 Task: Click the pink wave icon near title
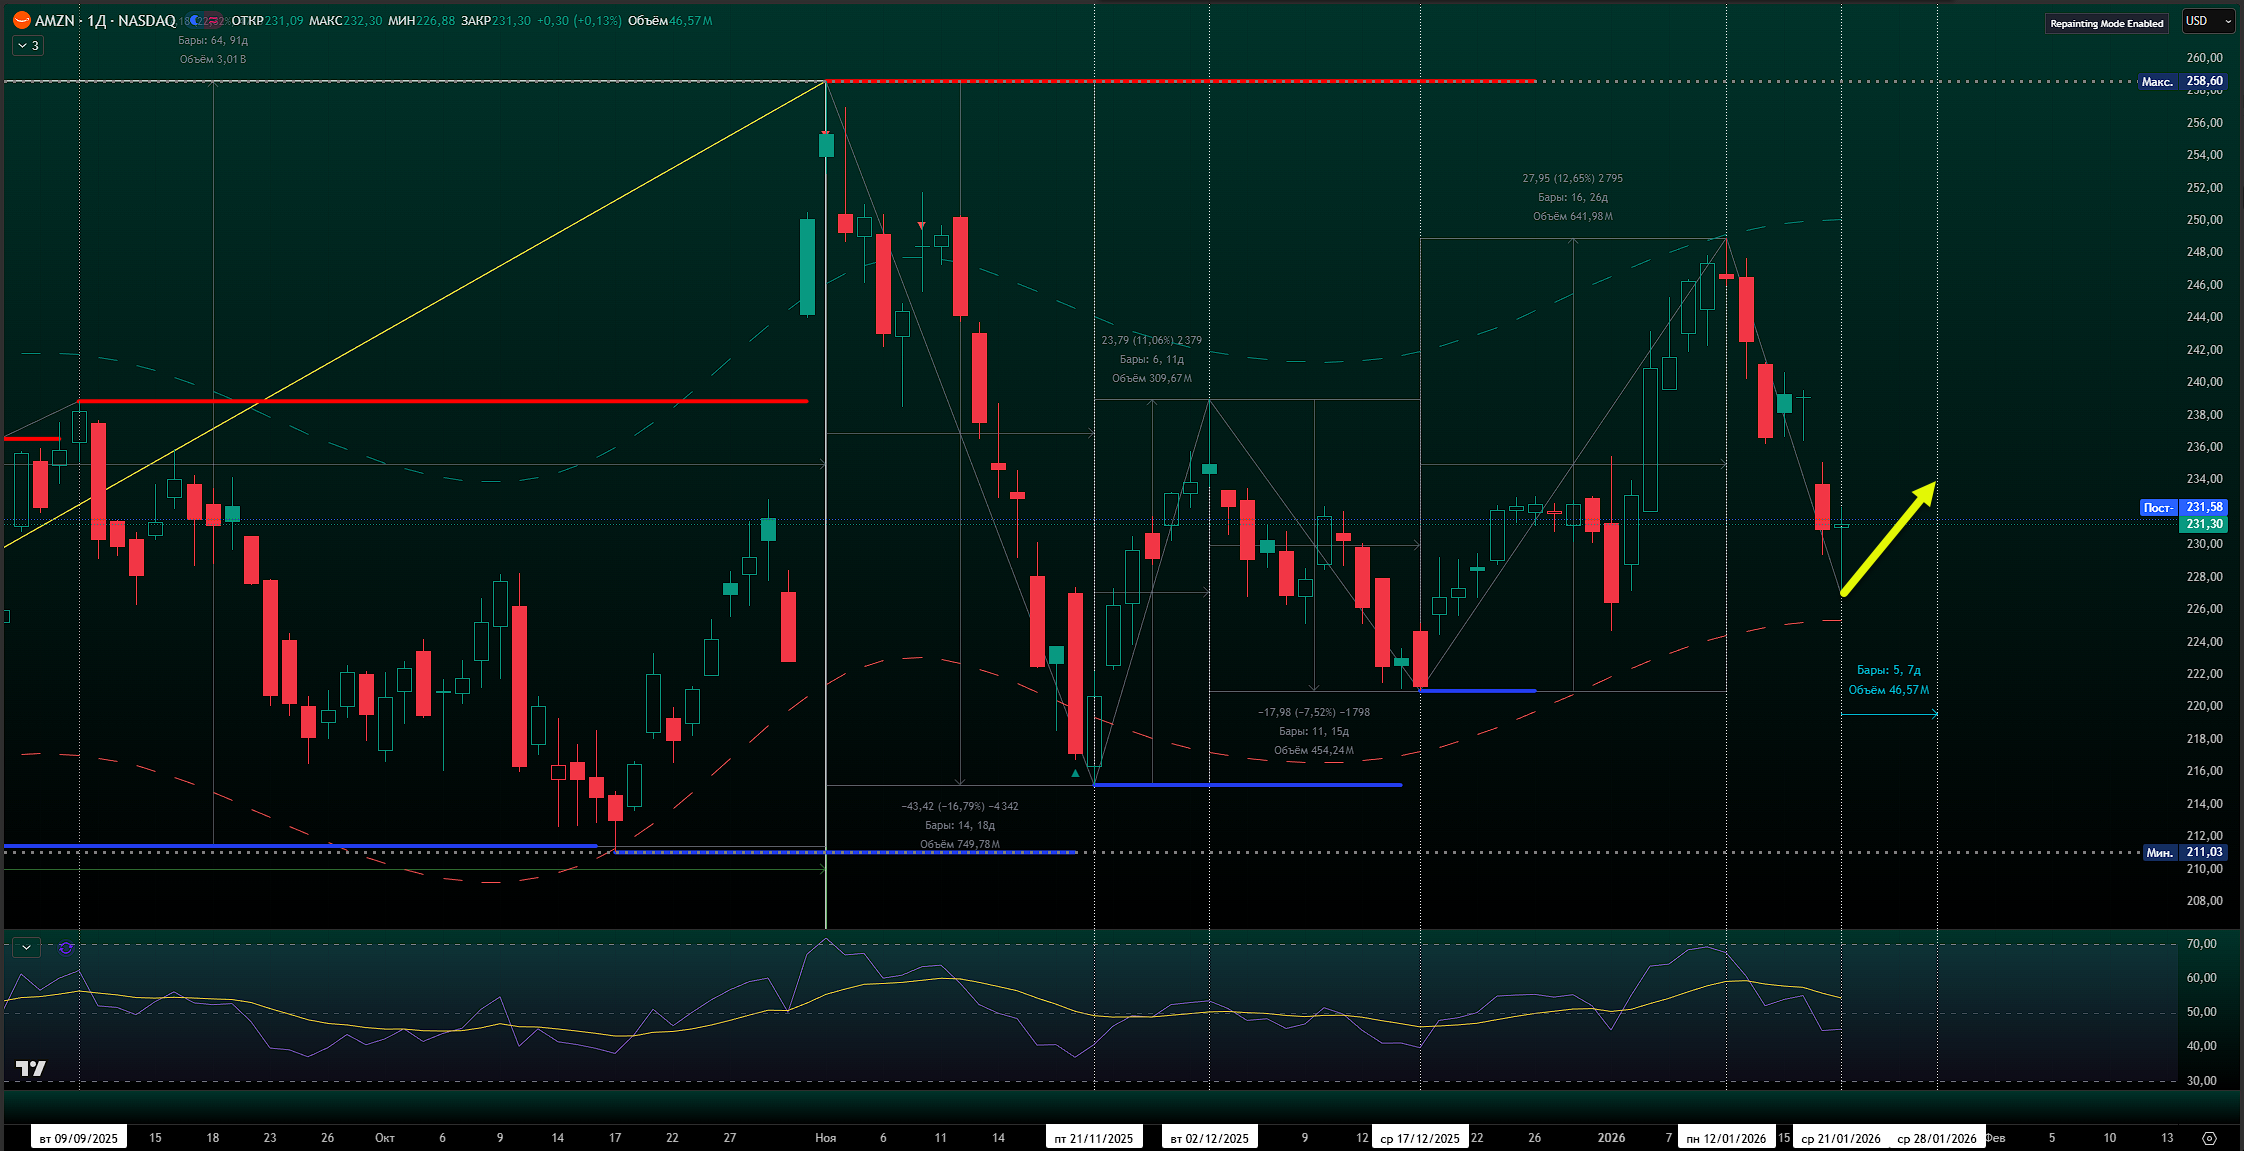pyautogui.click(x=212, y=21)
